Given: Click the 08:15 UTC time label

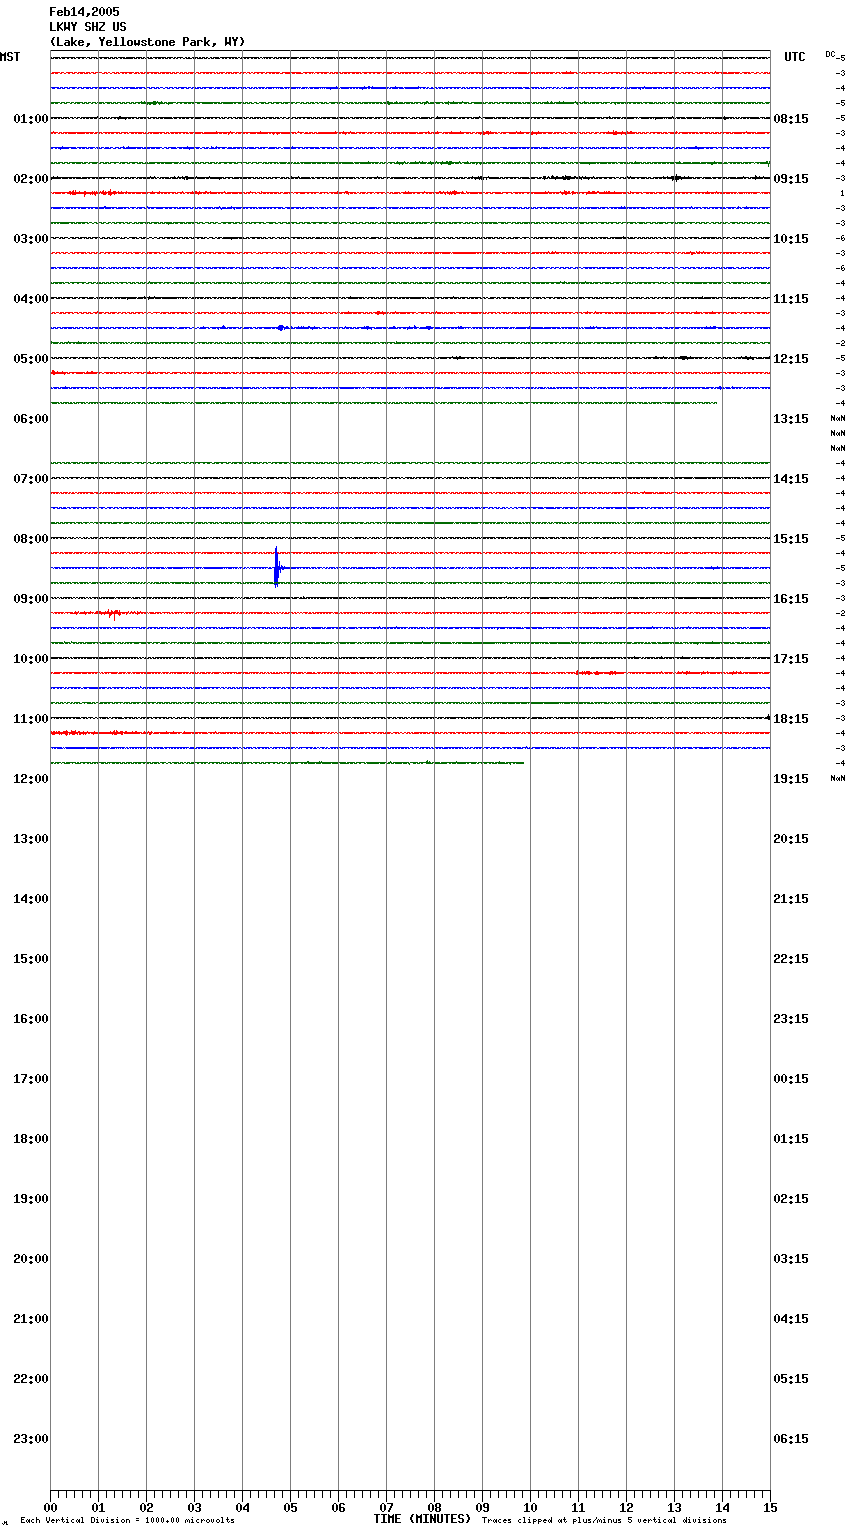Looking at the screenshot, I should (x=791, y=119).
